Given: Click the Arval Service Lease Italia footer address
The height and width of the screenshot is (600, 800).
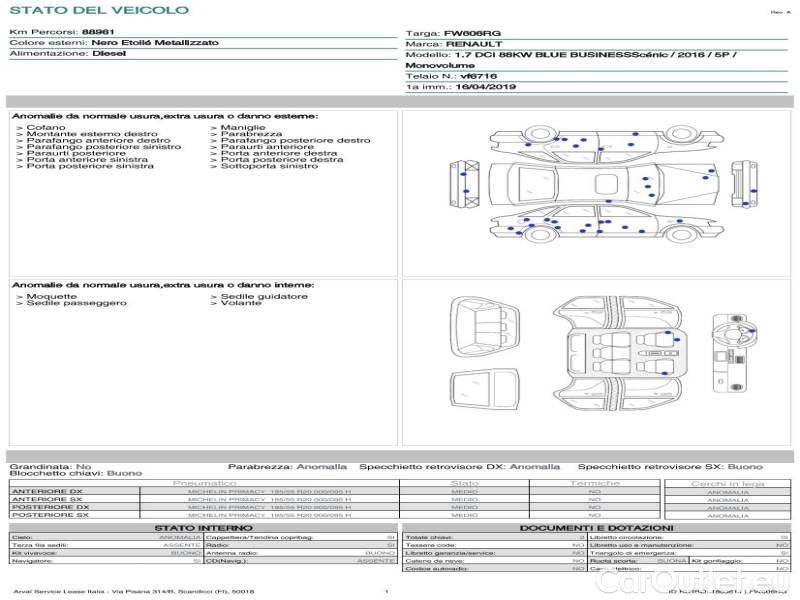Looking at the screenshot, I should 133,592.
